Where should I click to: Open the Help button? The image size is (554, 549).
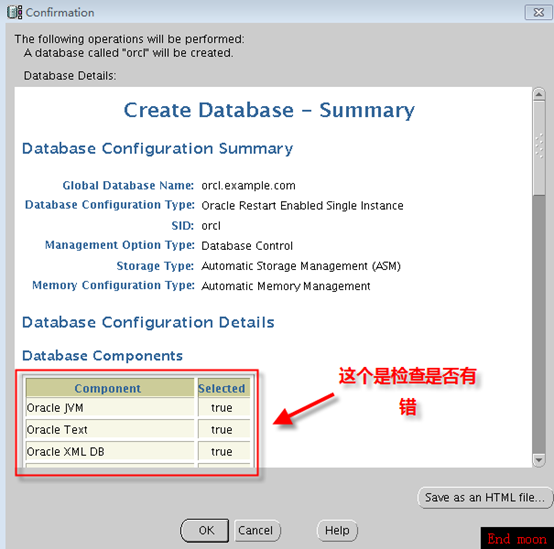(x=337, y=530)
